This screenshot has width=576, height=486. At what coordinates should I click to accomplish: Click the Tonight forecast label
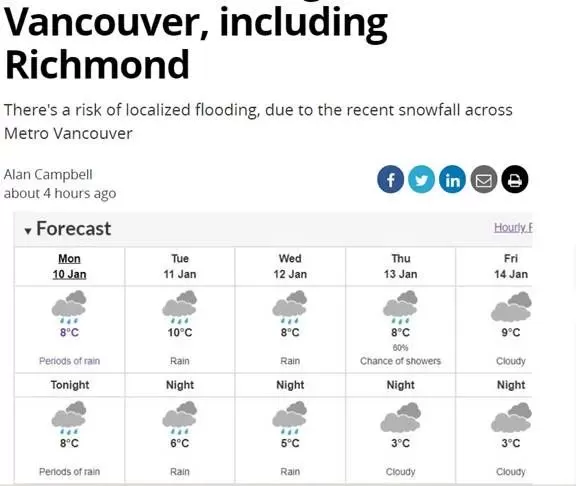coord(70,385)
